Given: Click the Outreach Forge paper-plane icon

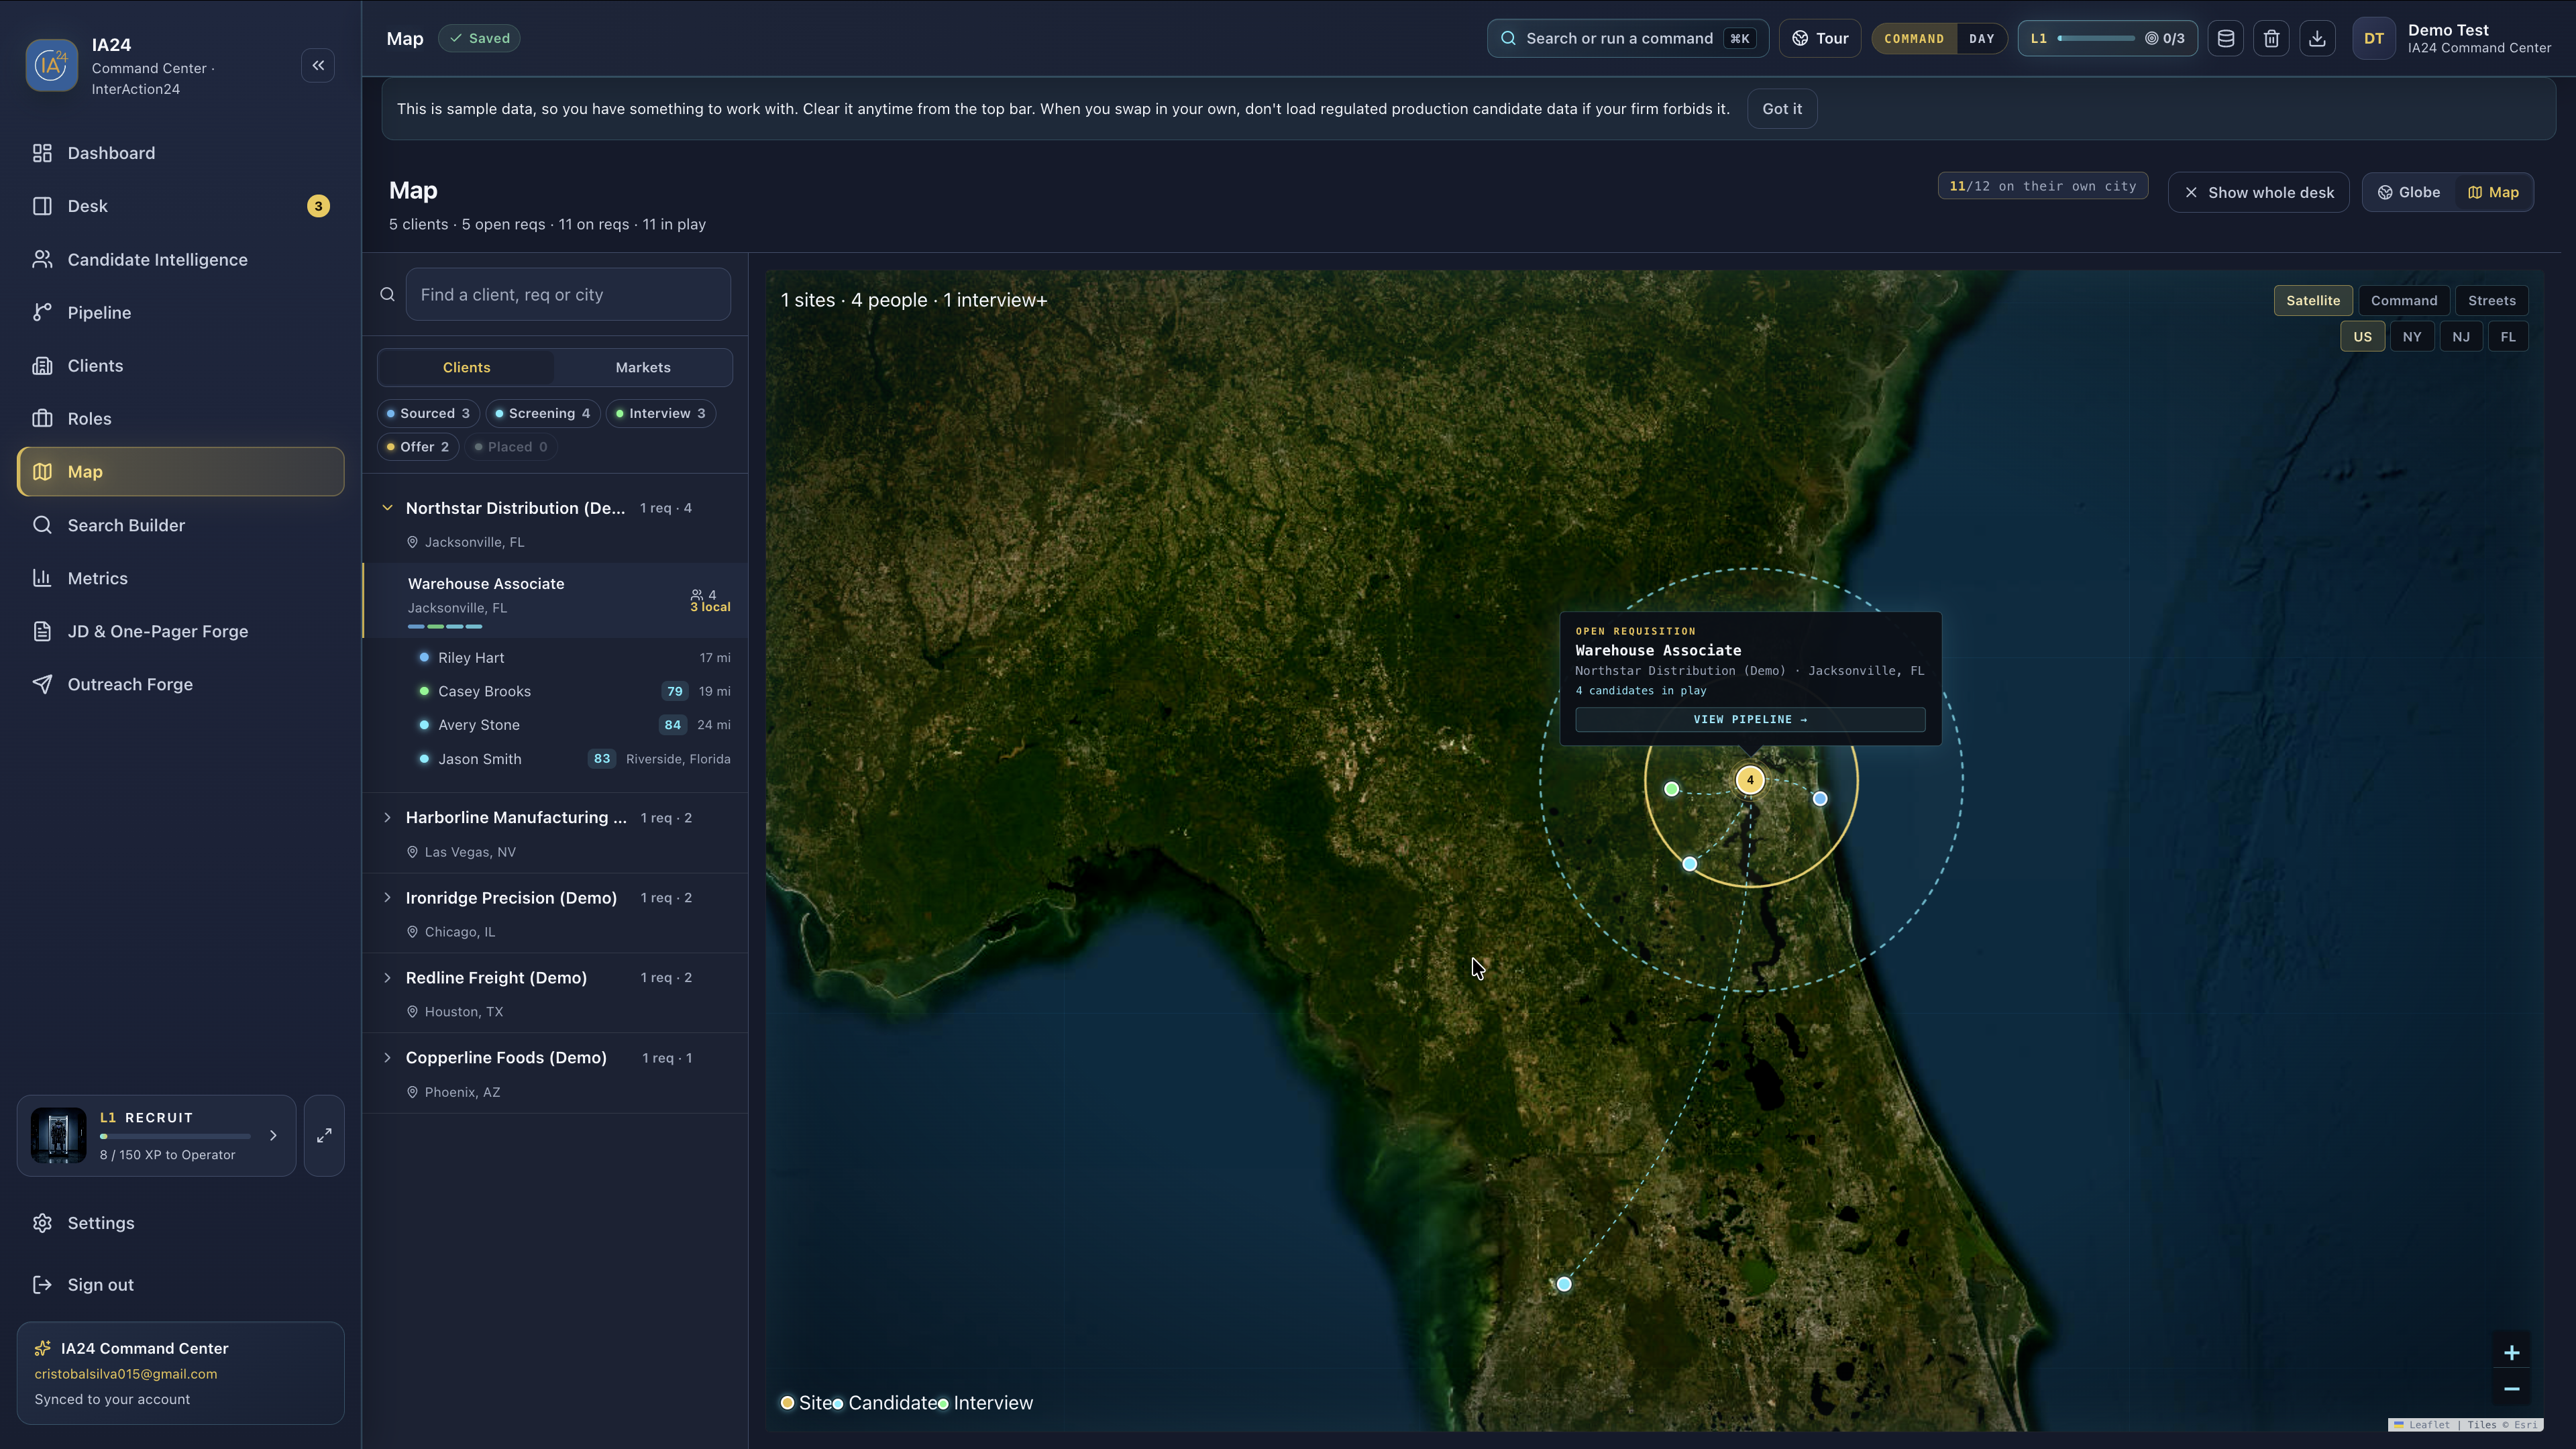Looking at the screenshot, I should (42, 684).
